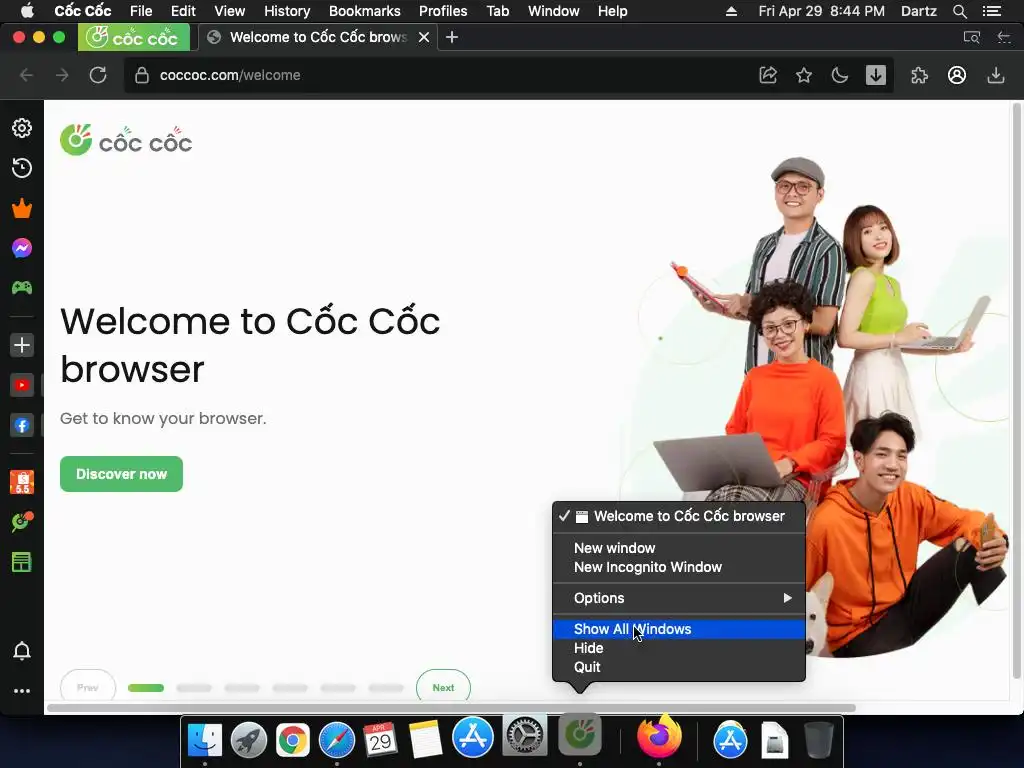Open the sidebar History clock icon
Image resolution: width=1024 pixels, height=768 pixels.
(22, 168)
